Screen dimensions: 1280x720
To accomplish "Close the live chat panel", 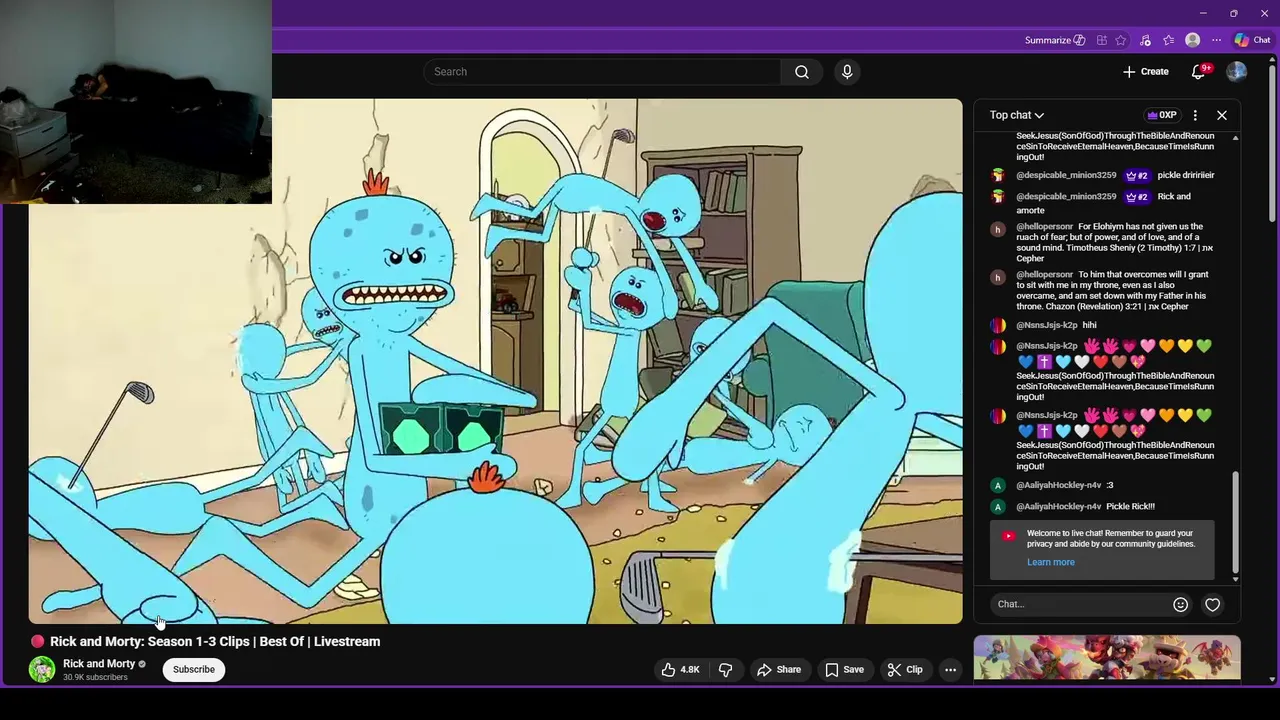I will pyautogui.click(x=1222, y=115).
